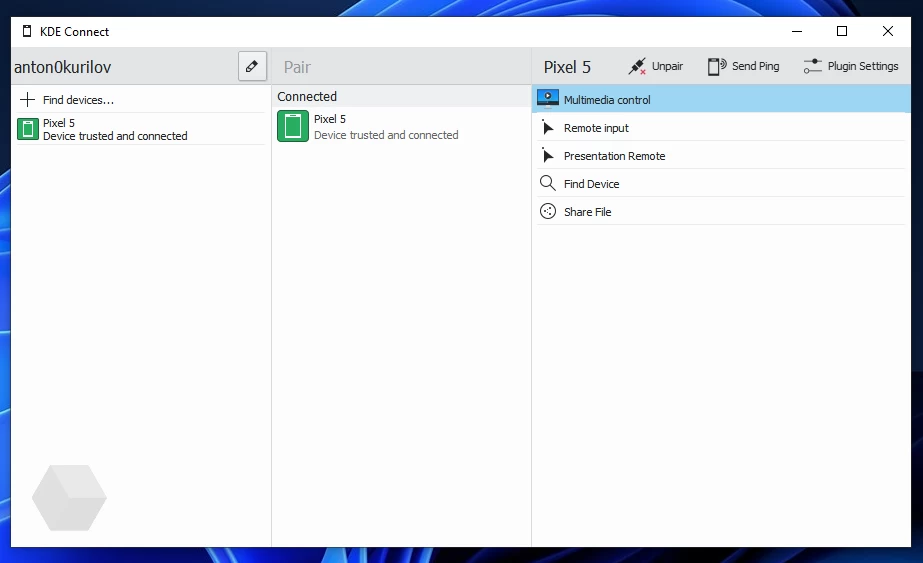923x563 pixels.
Task: Open the Multimedia control plugin
Action: coord(607,100)
